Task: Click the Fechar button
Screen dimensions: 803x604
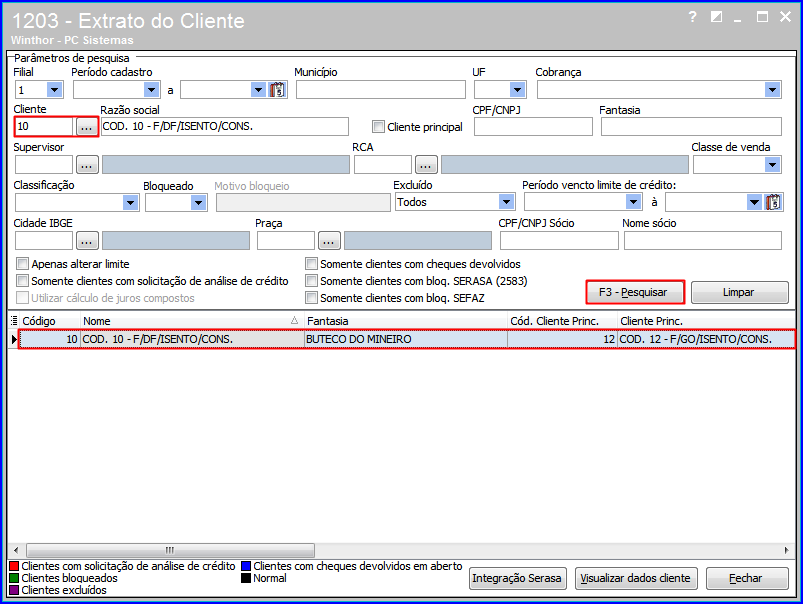Action: (x=747, y=578)
